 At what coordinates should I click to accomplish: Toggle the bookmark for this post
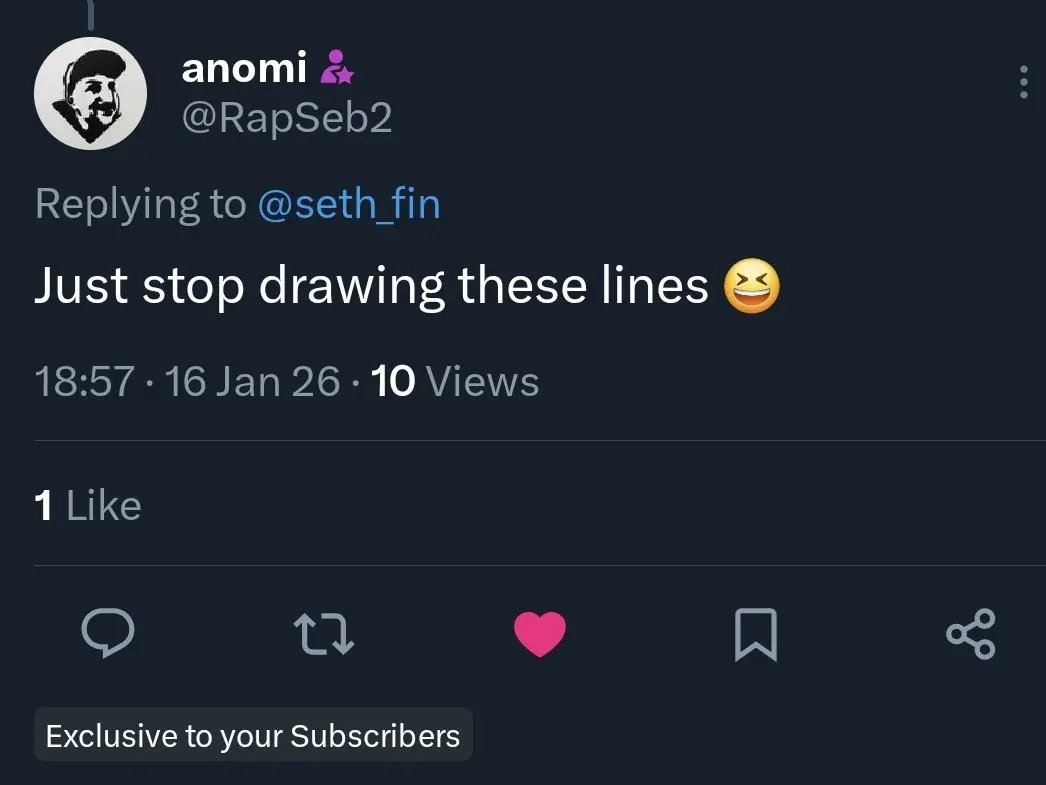[756, 635]
